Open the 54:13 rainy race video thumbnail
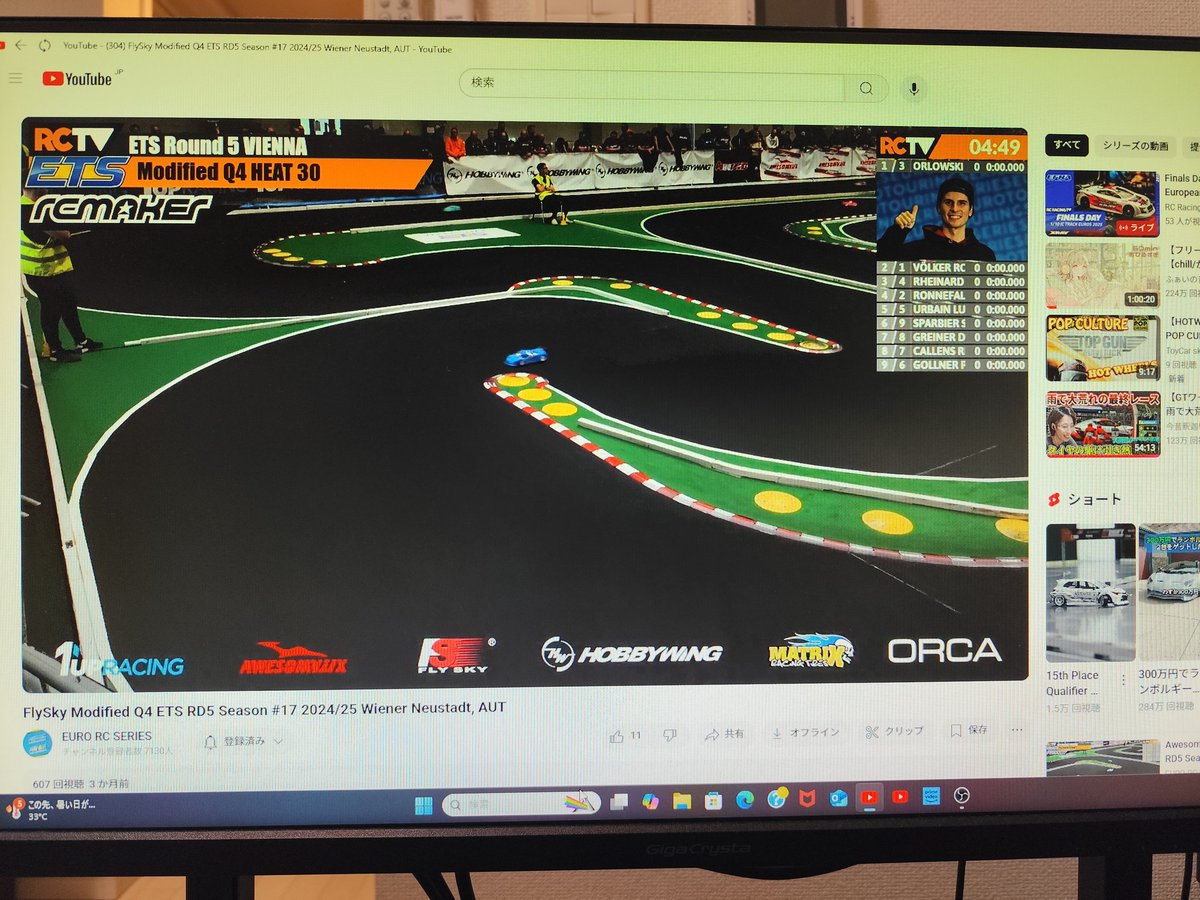The width and height of the screenshot is (1200, 900). (1104, 424)
